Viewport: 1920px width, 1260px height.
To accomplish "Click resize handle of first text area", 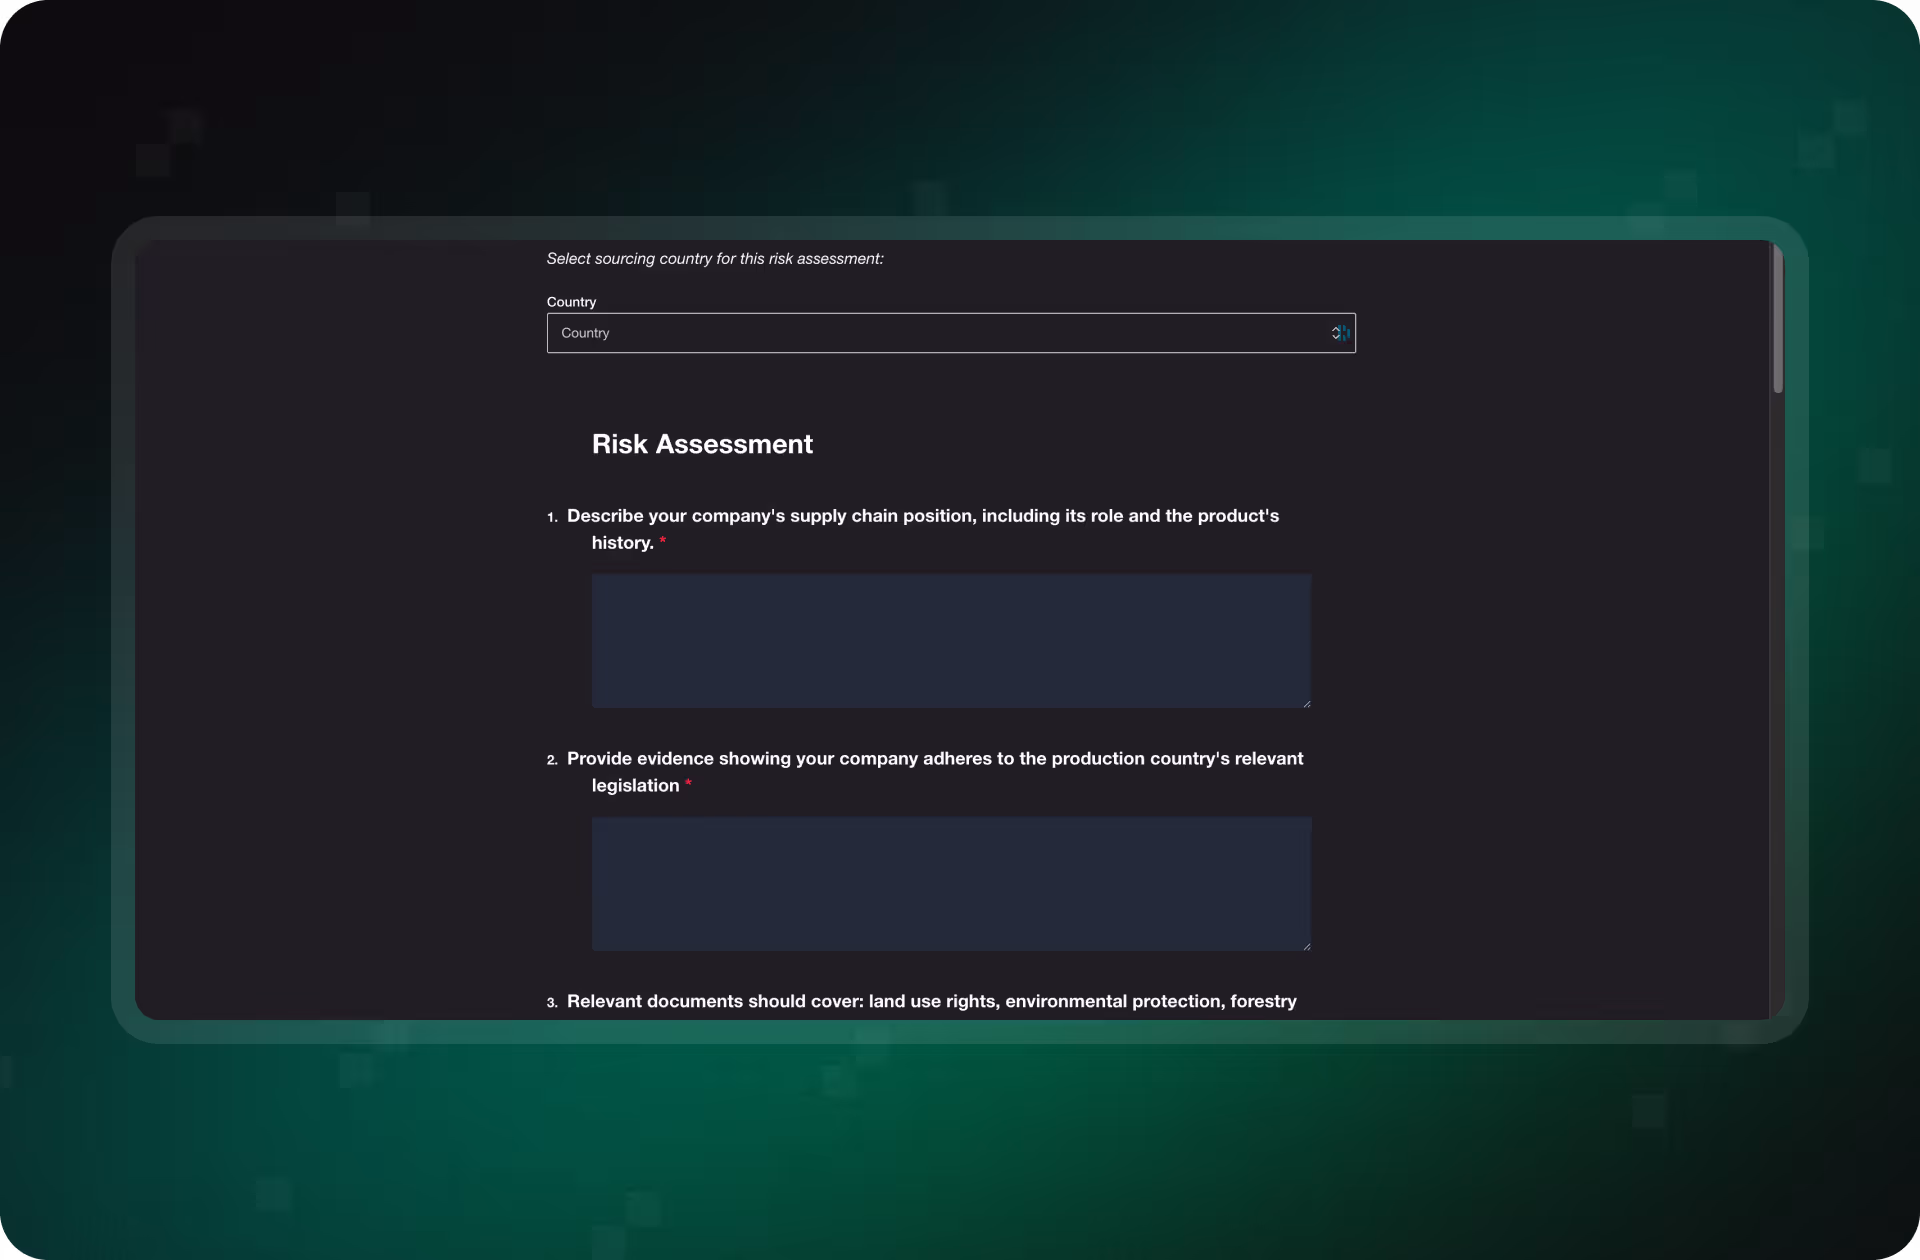I will tap(1306, 703).
